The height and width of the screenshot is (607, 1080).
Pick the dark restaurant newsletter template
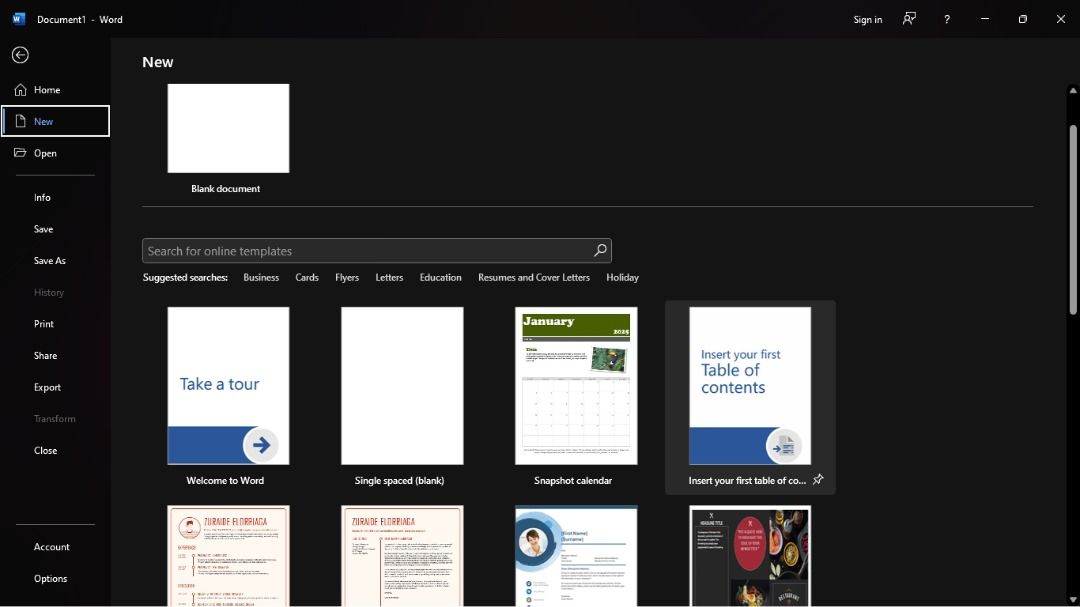(x=750, y=556)
